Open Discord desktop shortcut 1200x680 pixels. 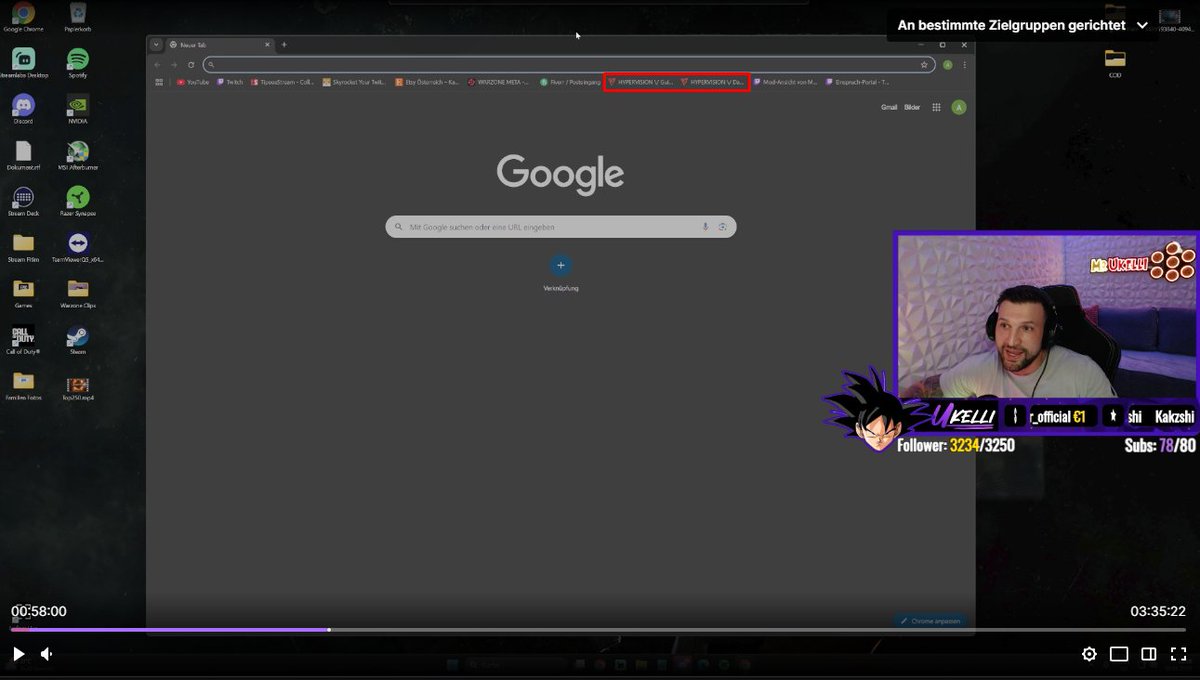(22, 110)
